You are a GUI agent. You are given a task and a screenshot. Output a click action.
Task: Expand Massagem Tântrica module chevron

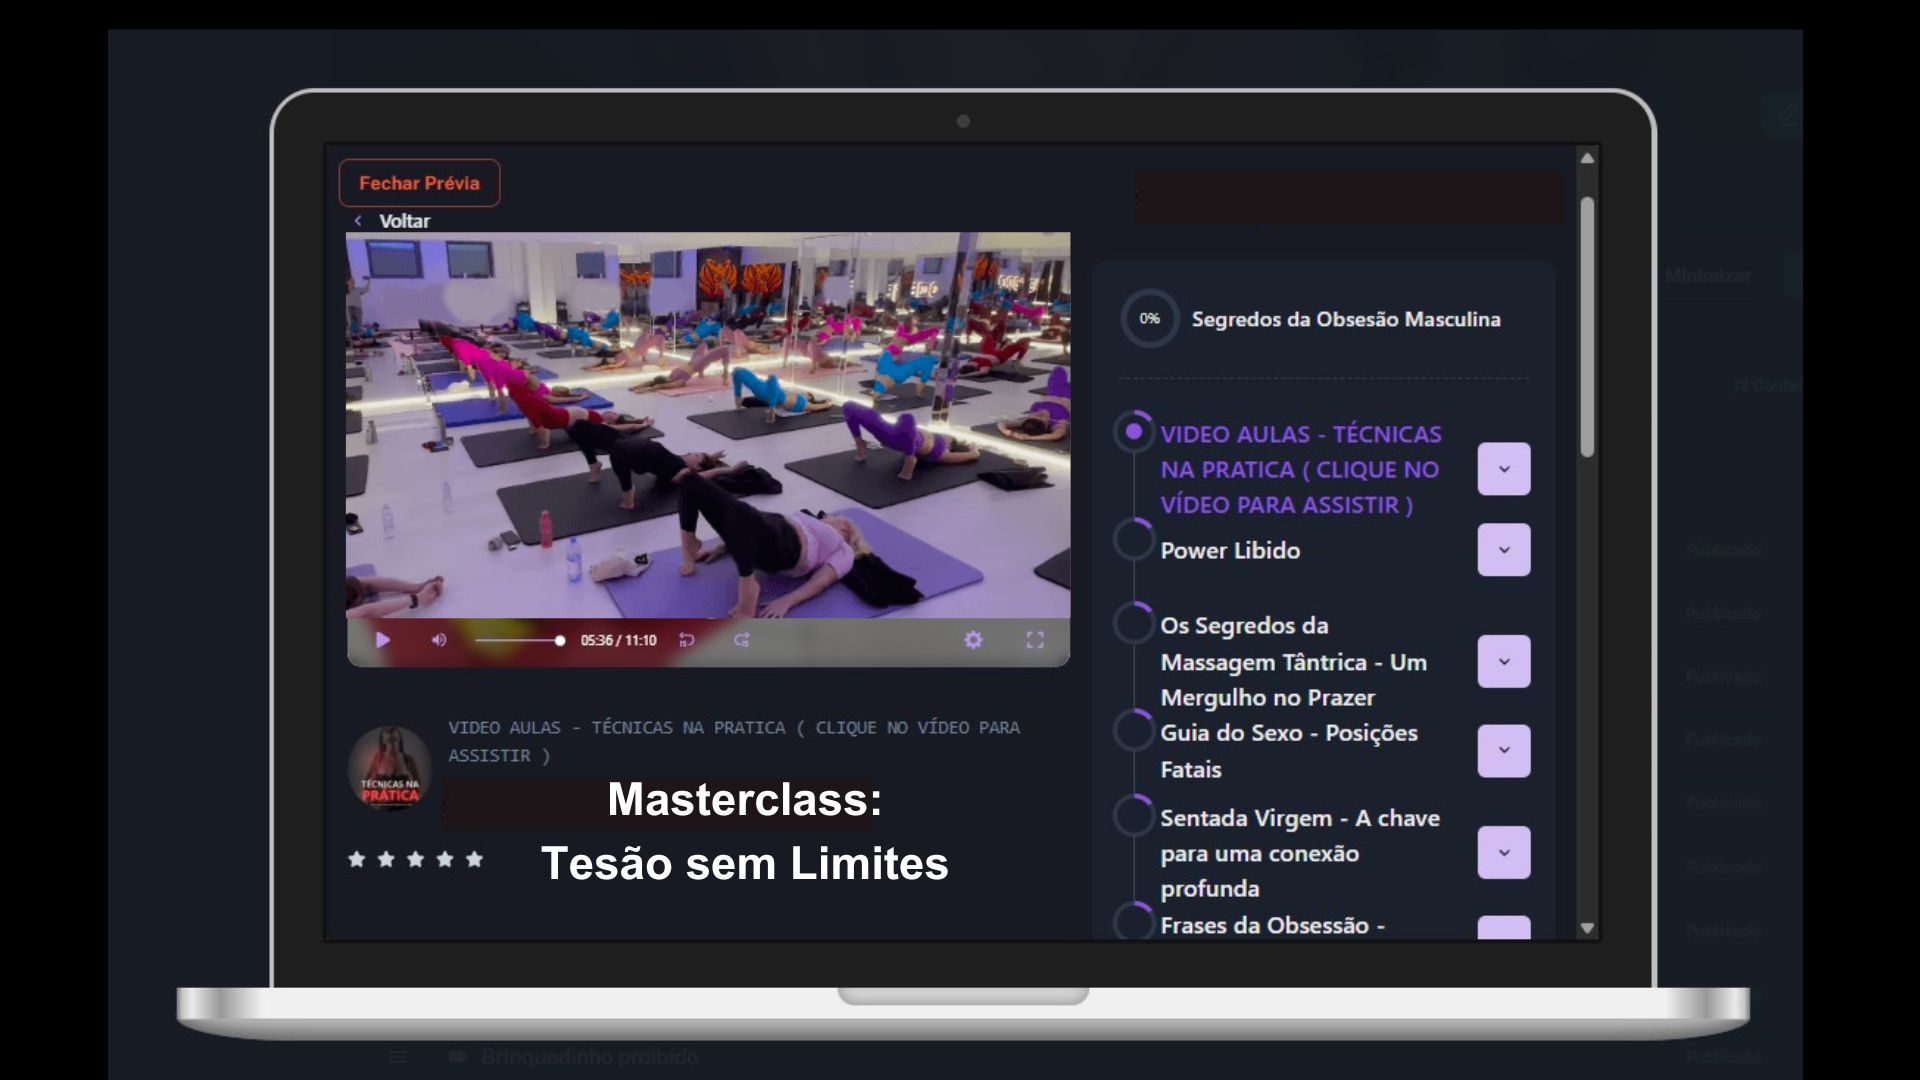1503,661
